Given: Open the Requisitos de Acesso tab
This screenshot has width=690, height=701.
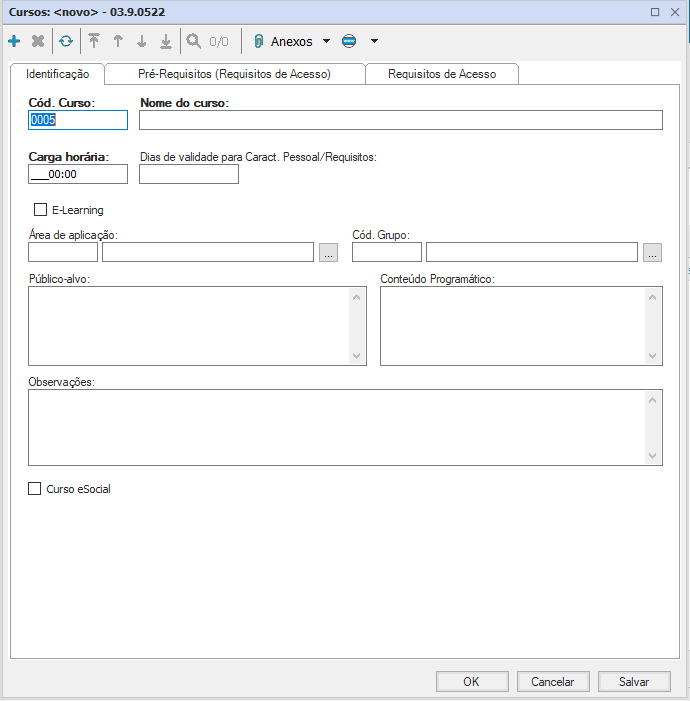Looking at the screenshot, I should pos(441,74).
